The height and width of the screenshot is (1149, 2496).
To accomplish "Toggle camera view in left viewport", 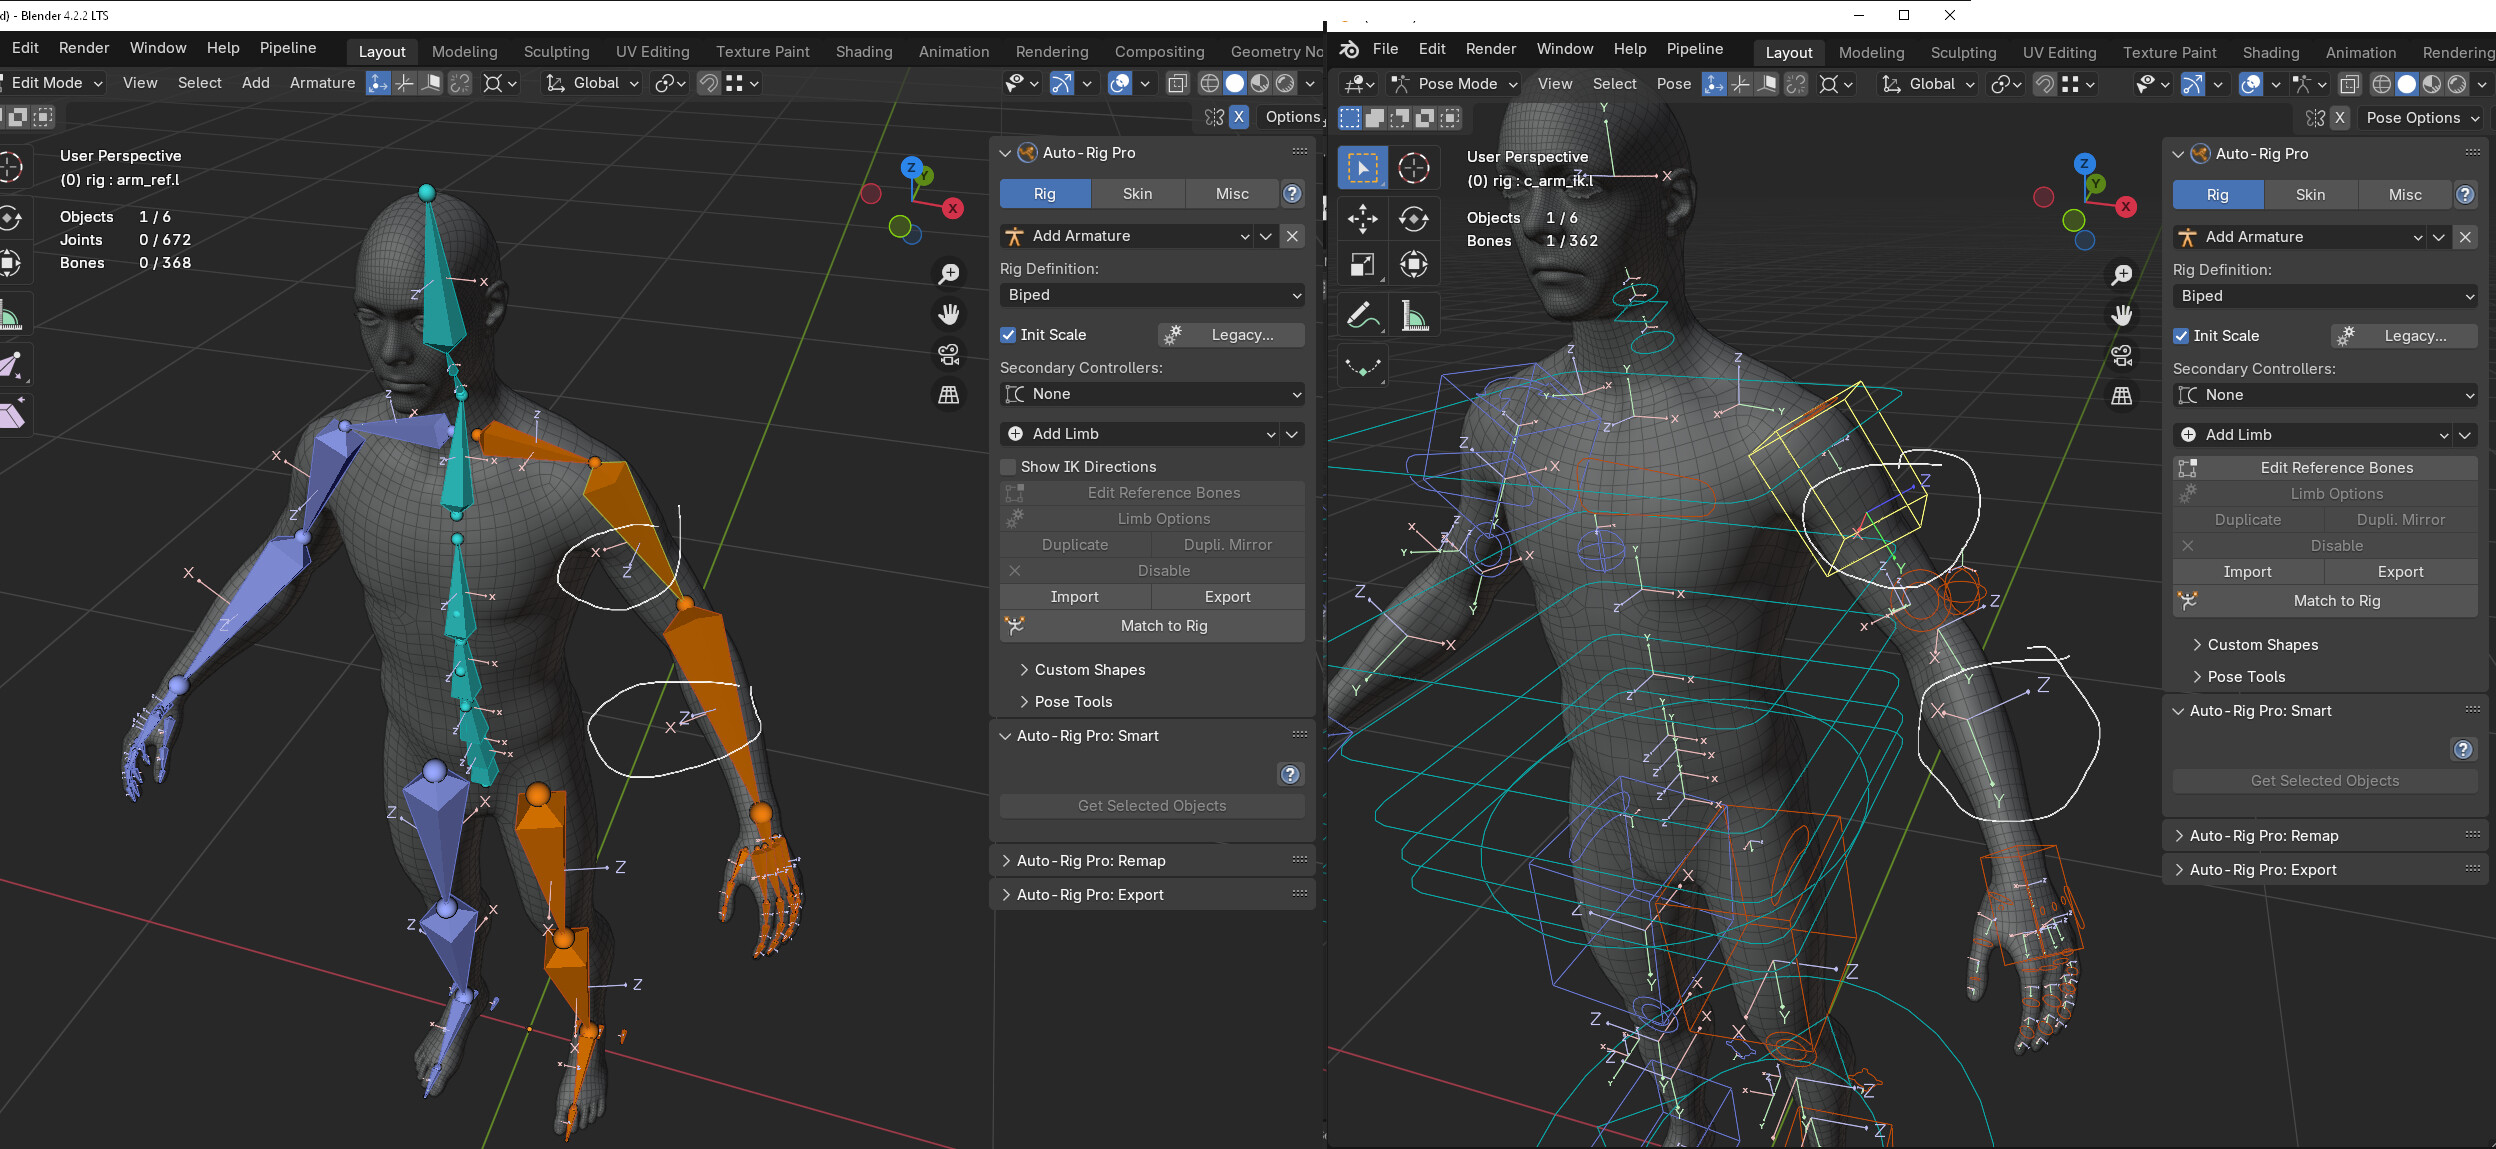I will pyautogui.click(x=949, y=354).
